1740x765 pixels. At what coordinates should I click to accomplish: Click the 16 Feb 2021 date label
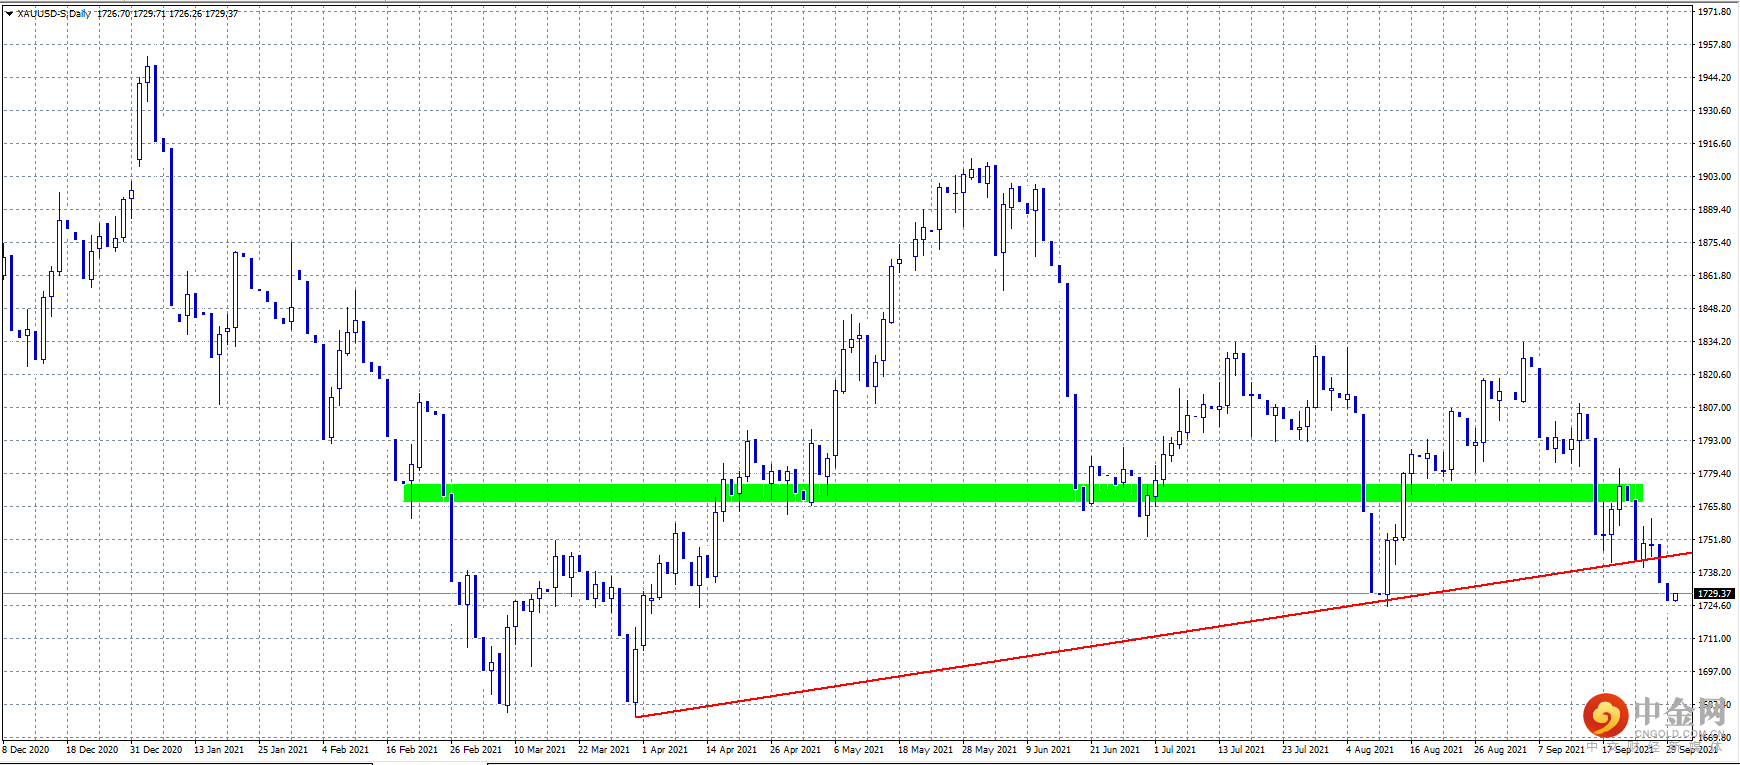tap(412, 750)
